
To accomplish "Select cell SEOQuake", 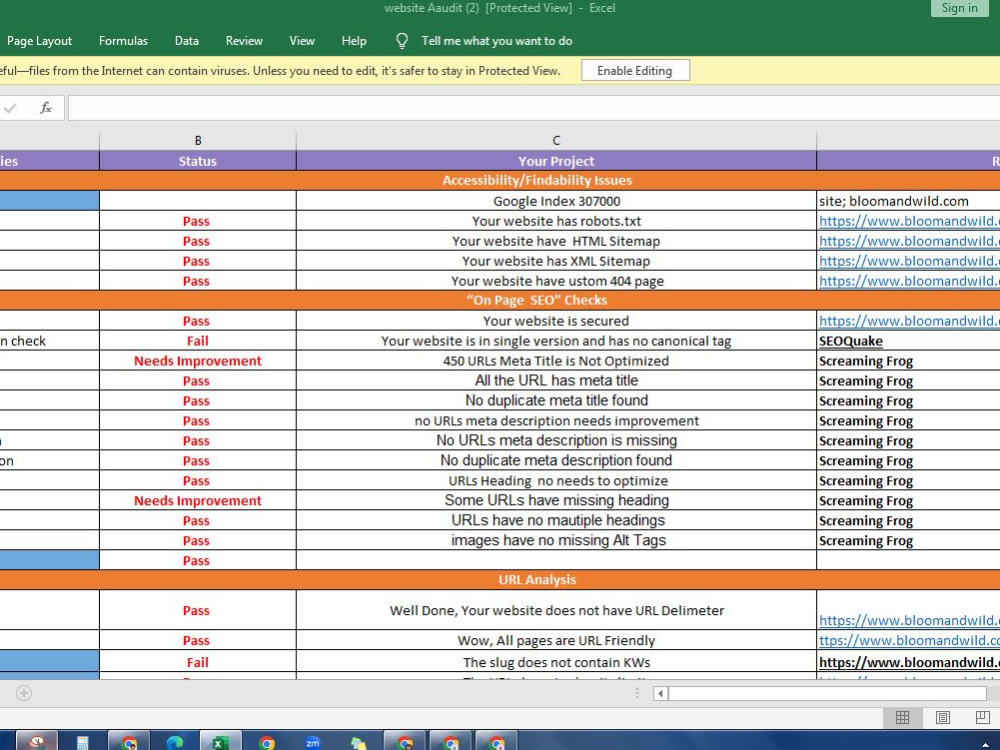I will [908, 341].
